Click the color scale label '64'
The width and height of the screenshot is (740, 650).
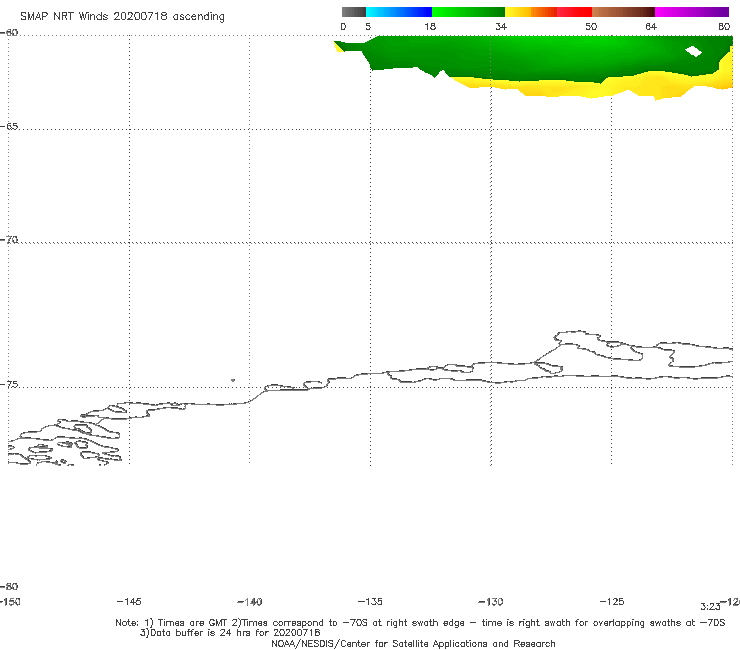[651, 27]
